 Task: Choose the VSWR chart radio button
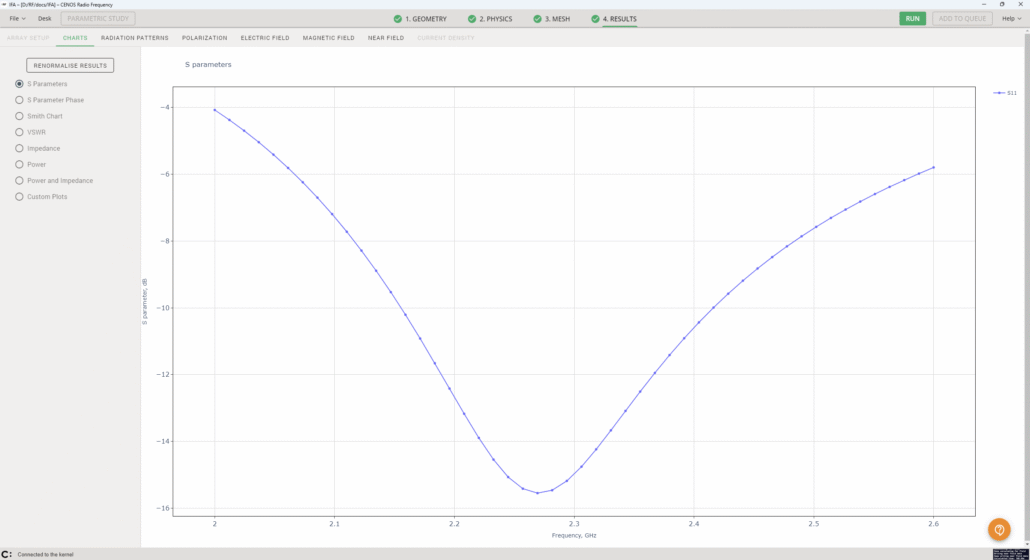19,132
